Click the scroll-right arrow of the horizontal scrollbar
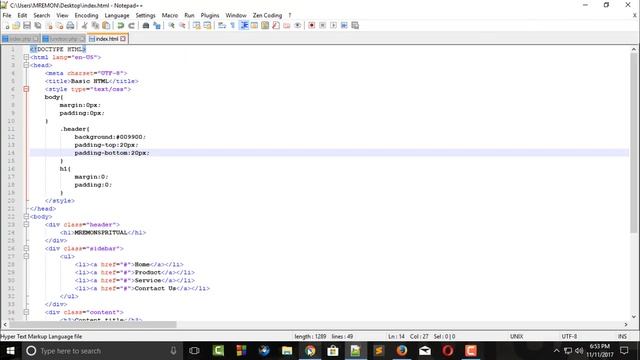 point(626,324)
